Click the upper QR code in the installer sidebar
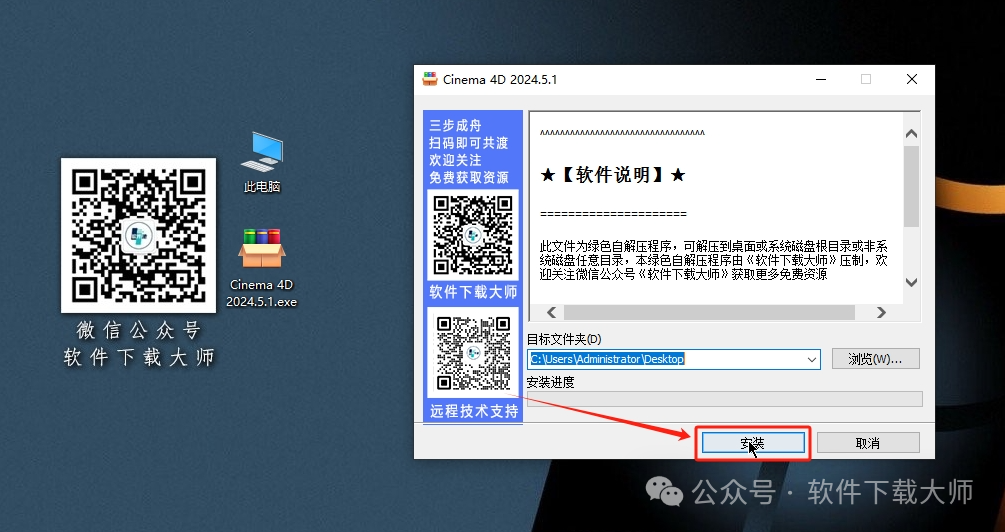1005x532 pixels. (x=473, y=235)
